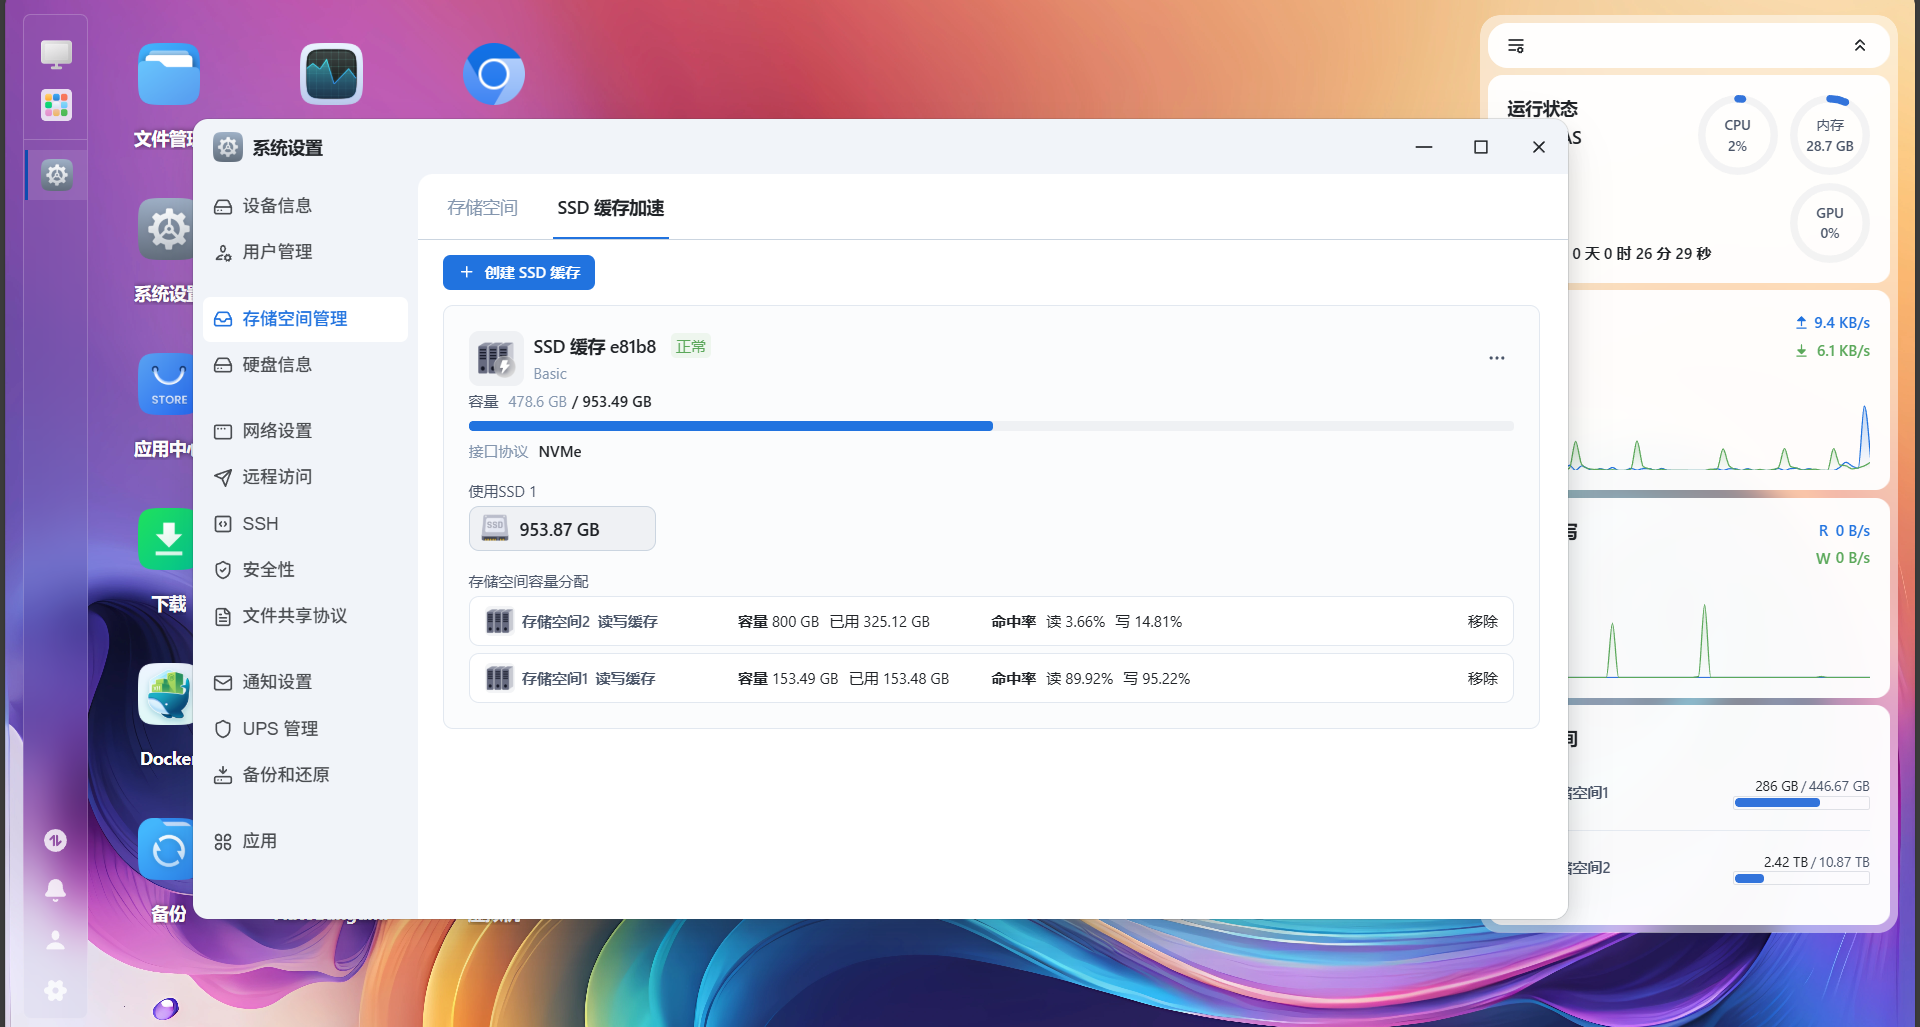Open 安全性 in settings sidebar
This screenshot has width=1920, height=1027.
(x=305, y=570)
